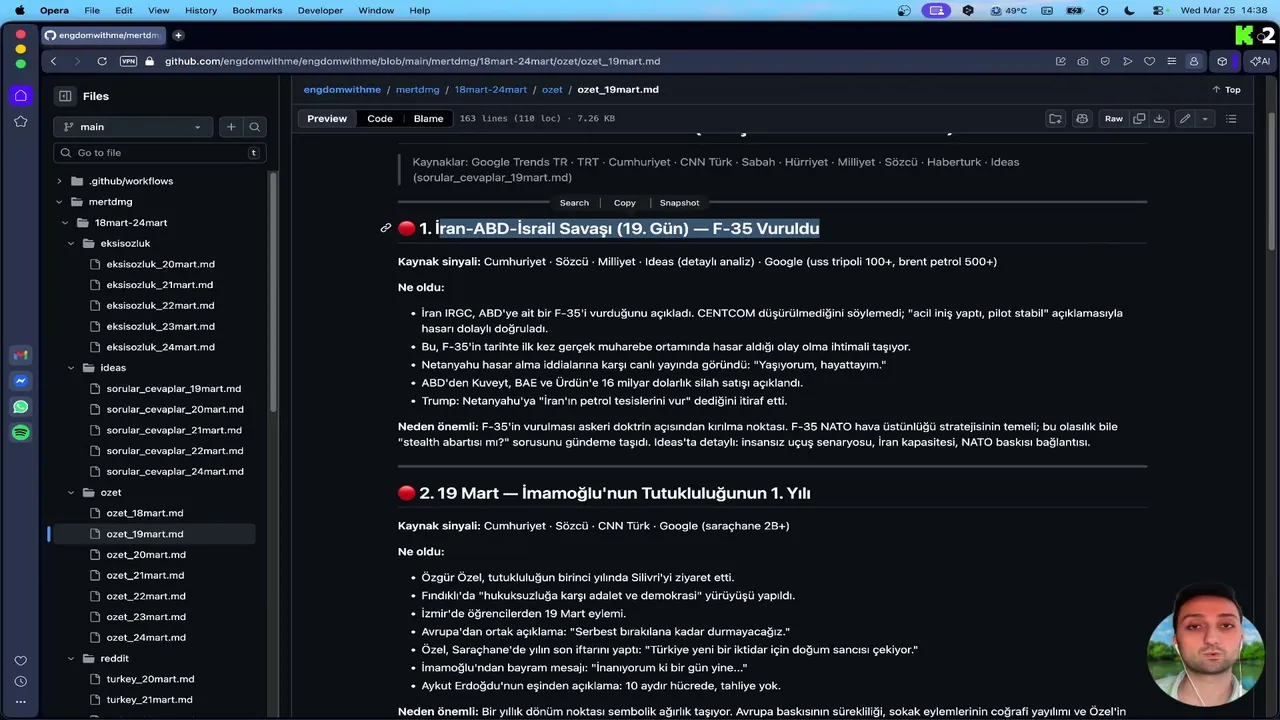
Task: Open sorular_cevaplar_21mart.md in the file tree
Action: [174, 430]
